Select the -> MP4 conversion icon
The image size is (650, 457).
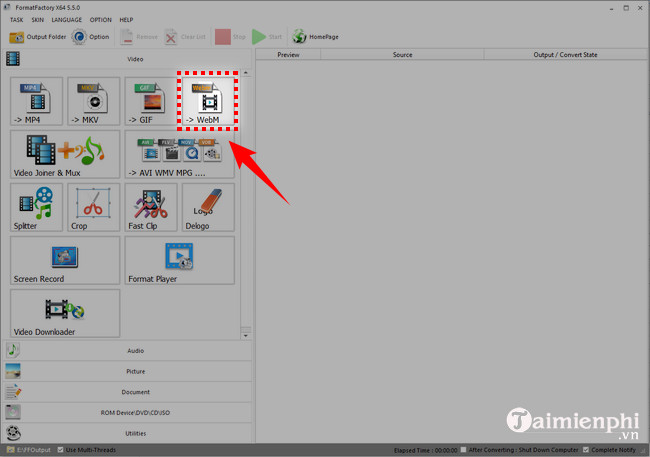[36, 101]
